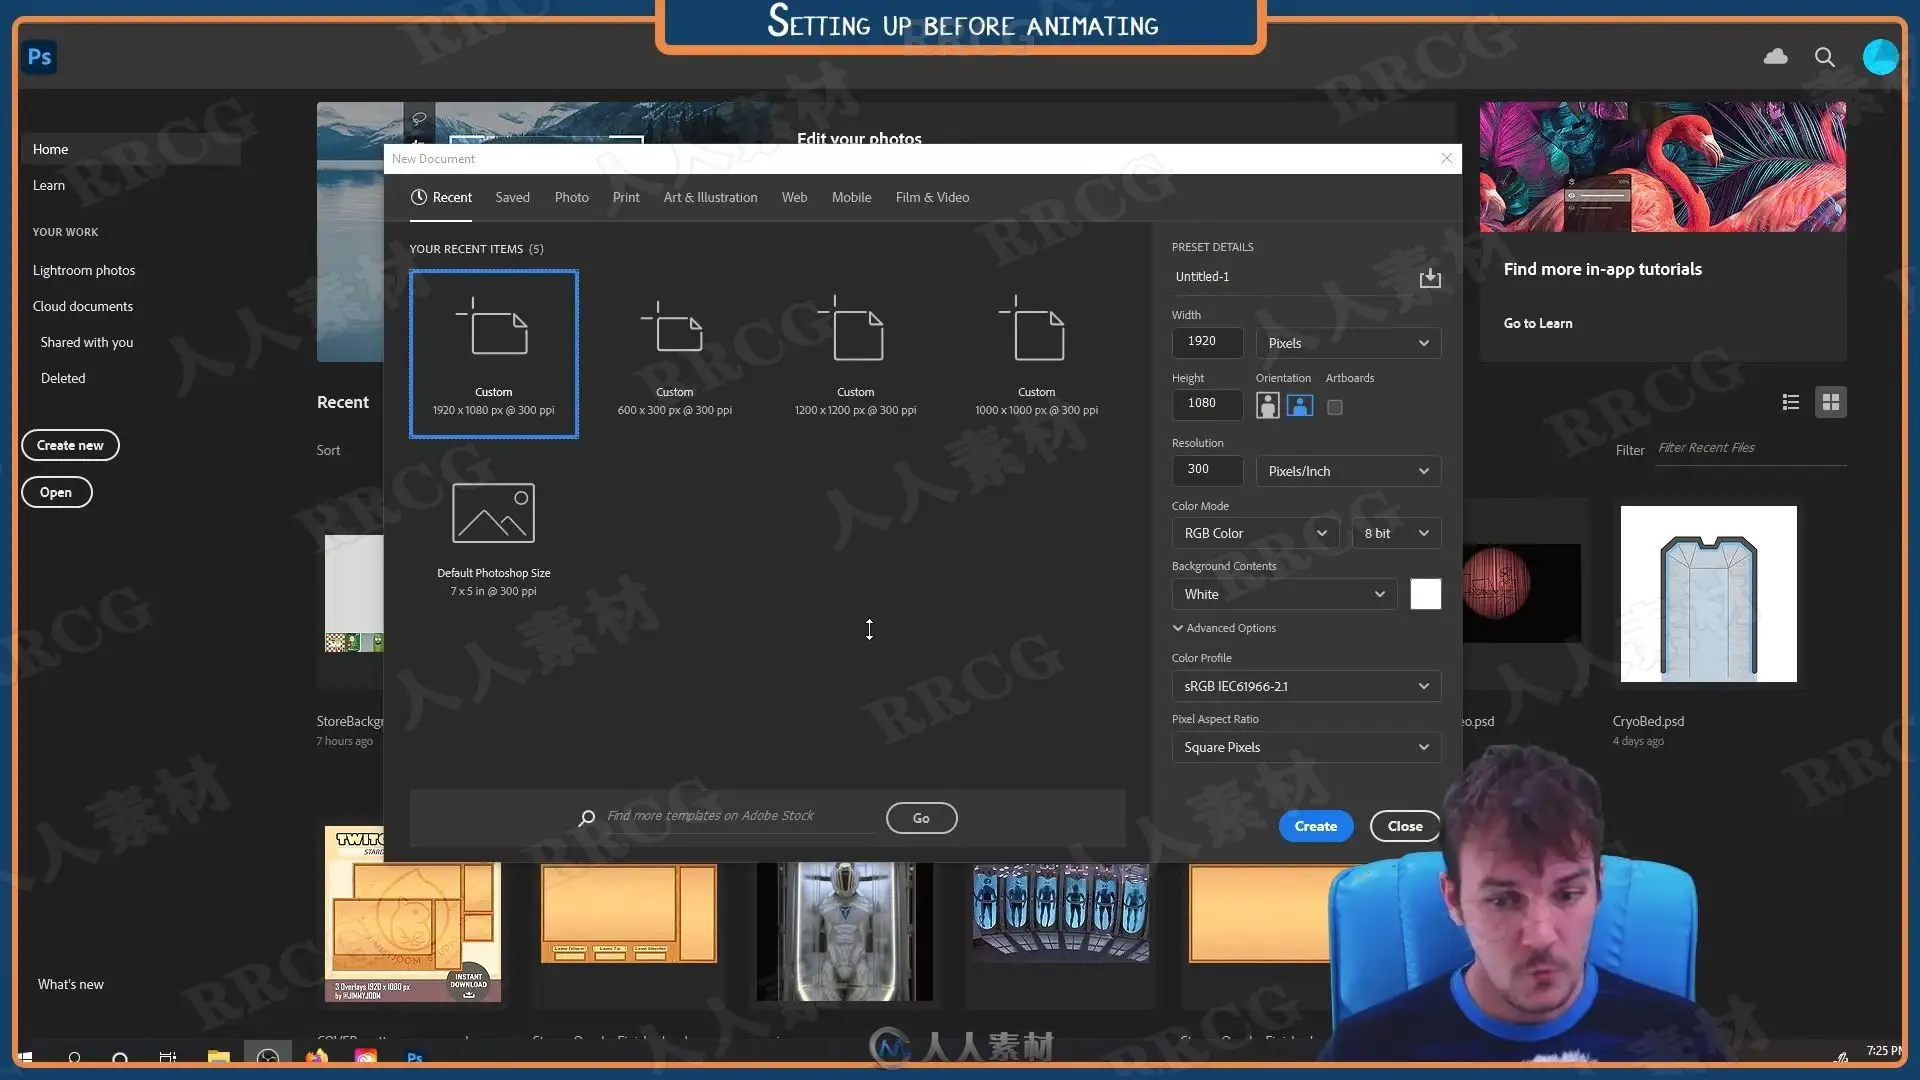The width and height of the screenshot is (1920, 1080).
Task: Open Cloud documents in the sidebar
Action: click(83, 306)
